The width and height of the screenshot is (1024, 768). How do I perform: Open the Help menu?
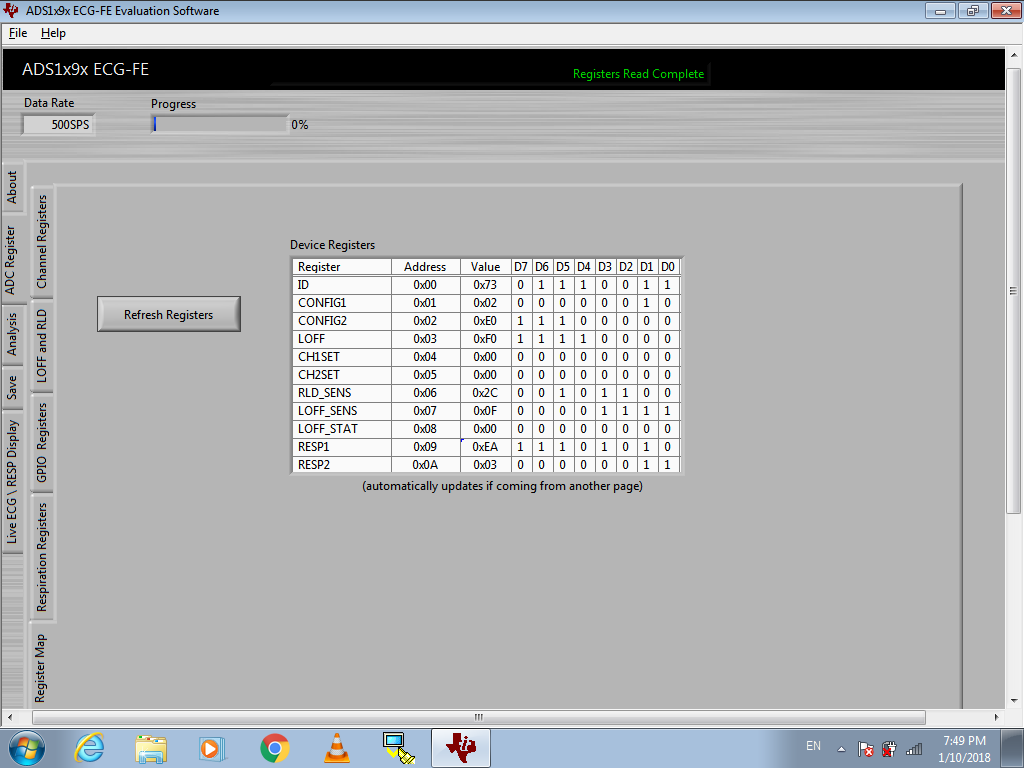point(53,33)
